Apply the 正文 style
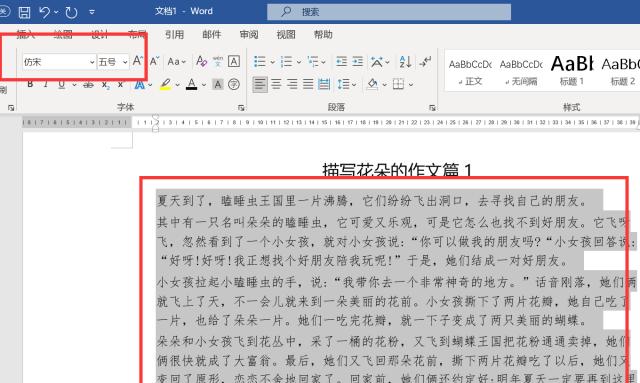The height and width of the screenshot is (383, 640). click(470, 72)
